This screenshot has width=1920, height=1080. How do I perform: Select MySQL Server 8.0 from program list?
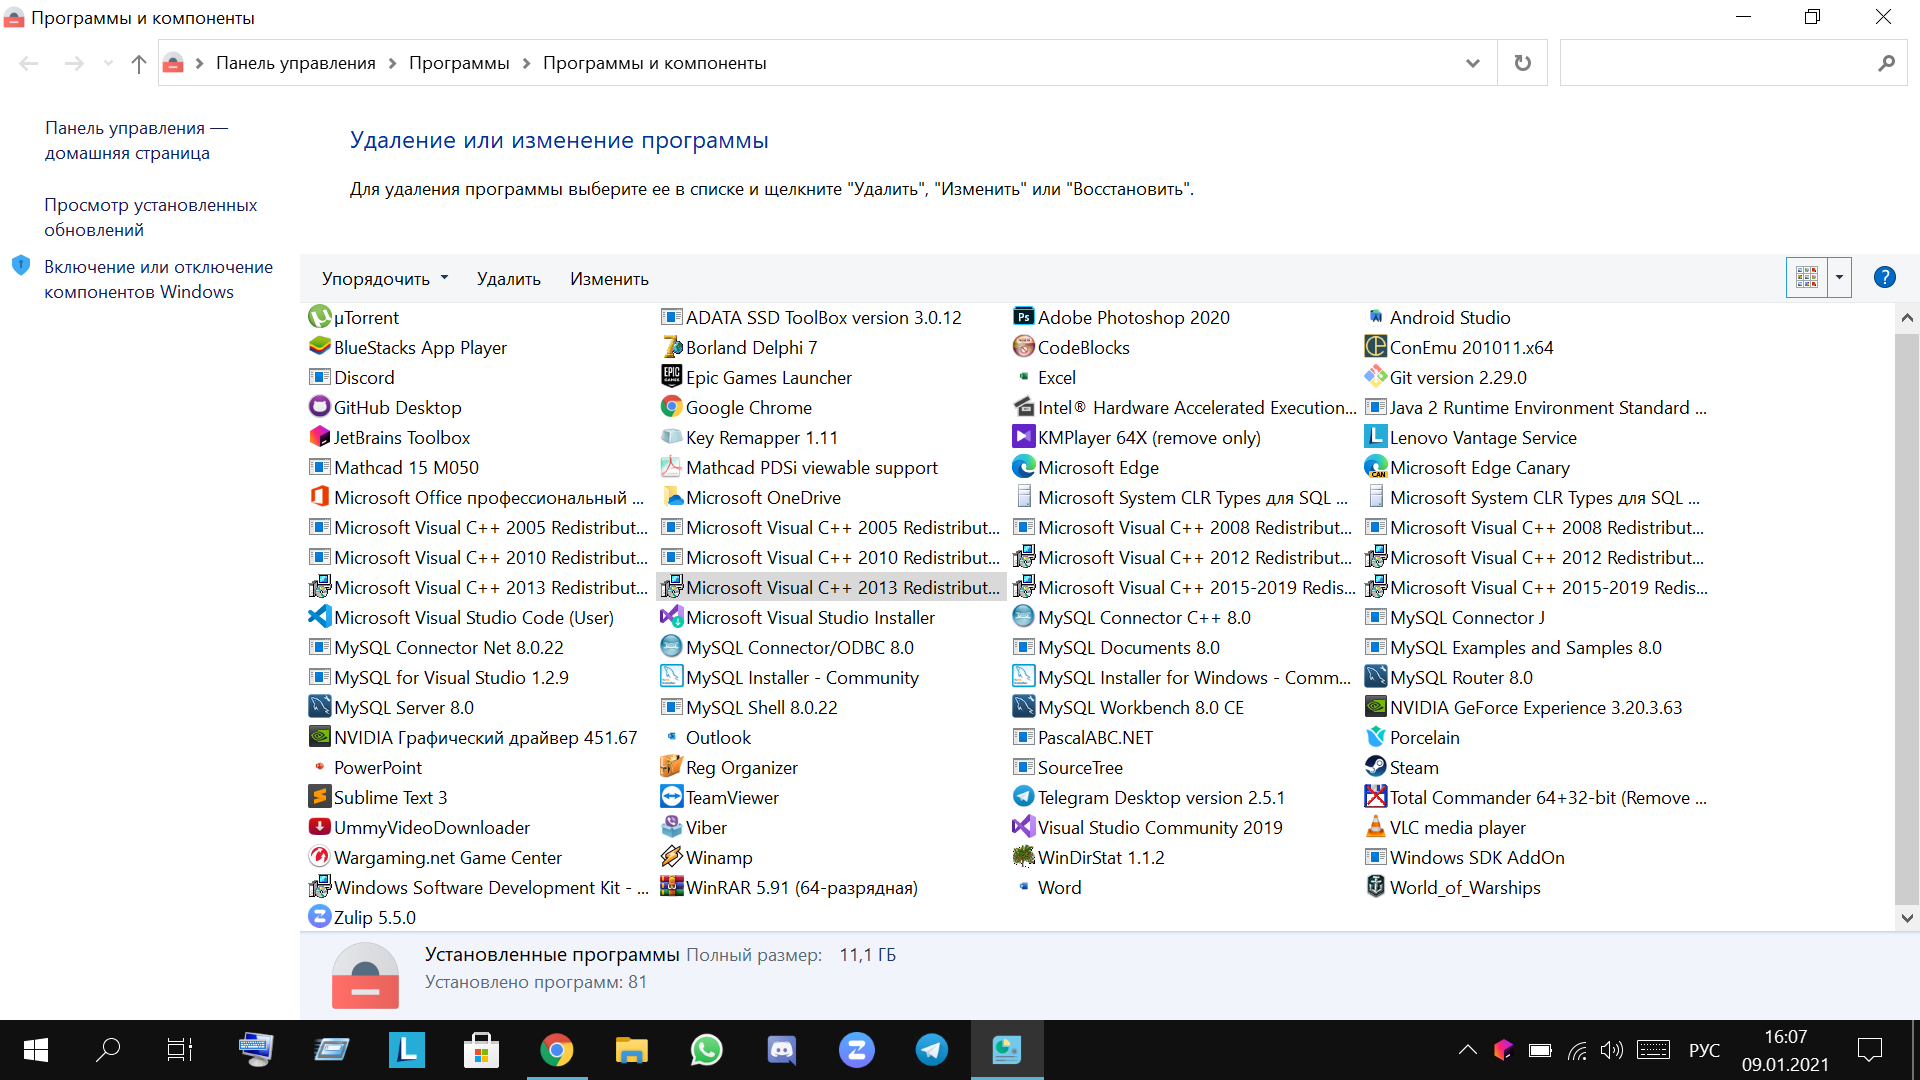click(x=402, y=707)
